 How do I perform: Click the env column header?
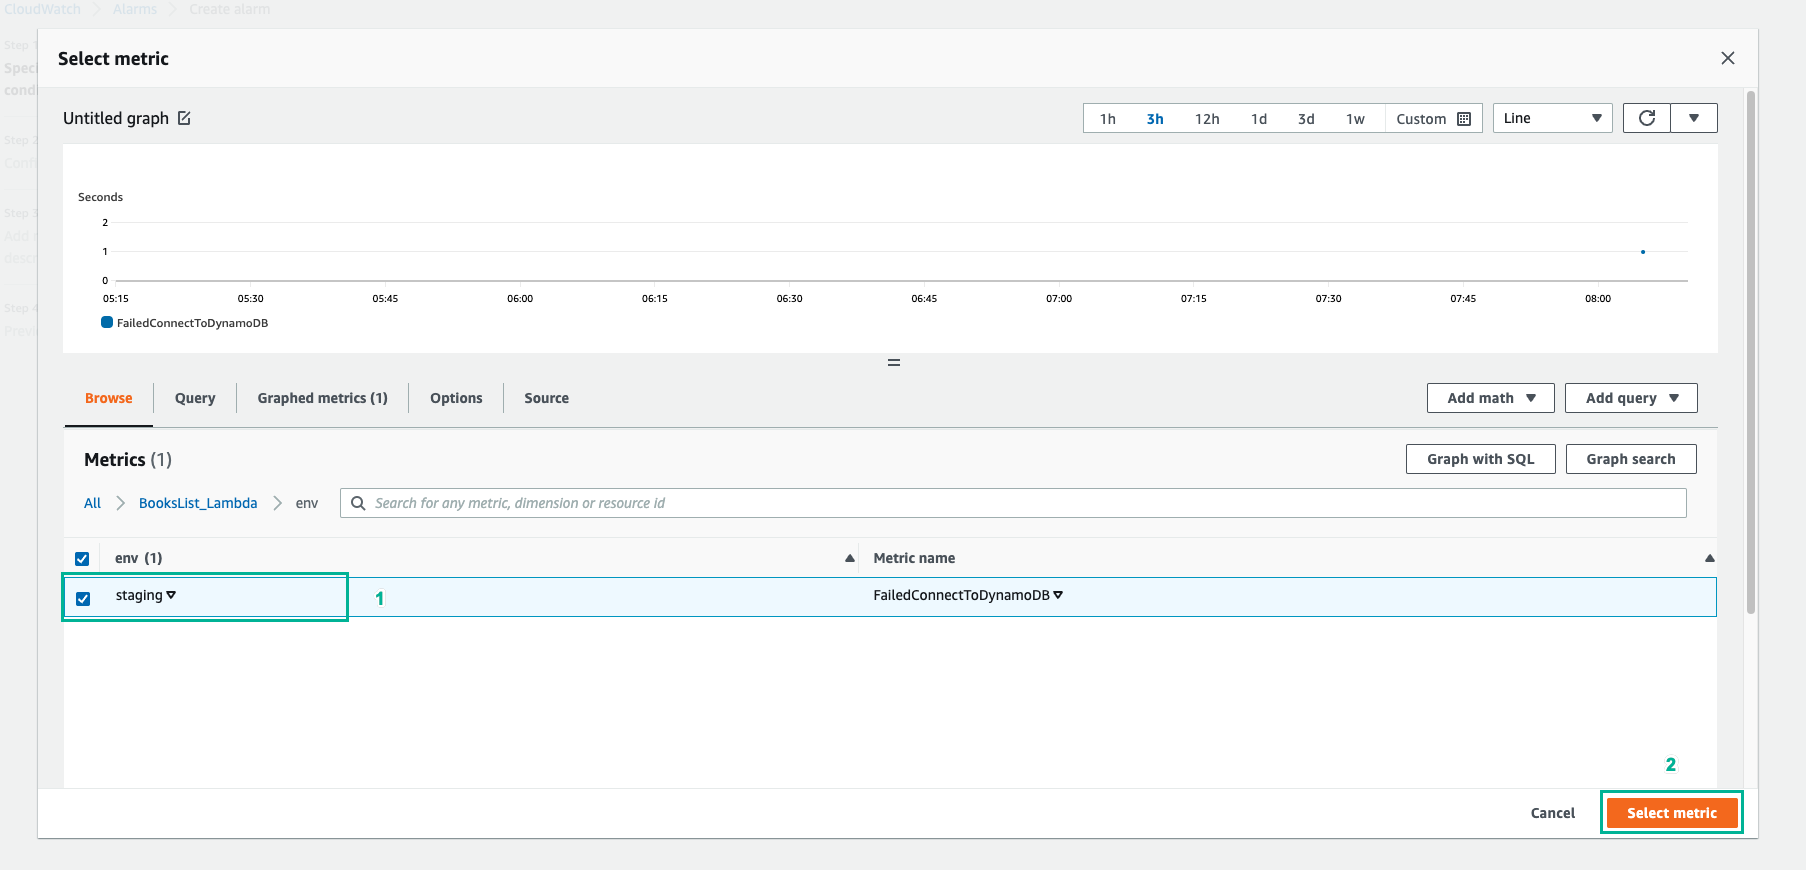pos(138,558)
